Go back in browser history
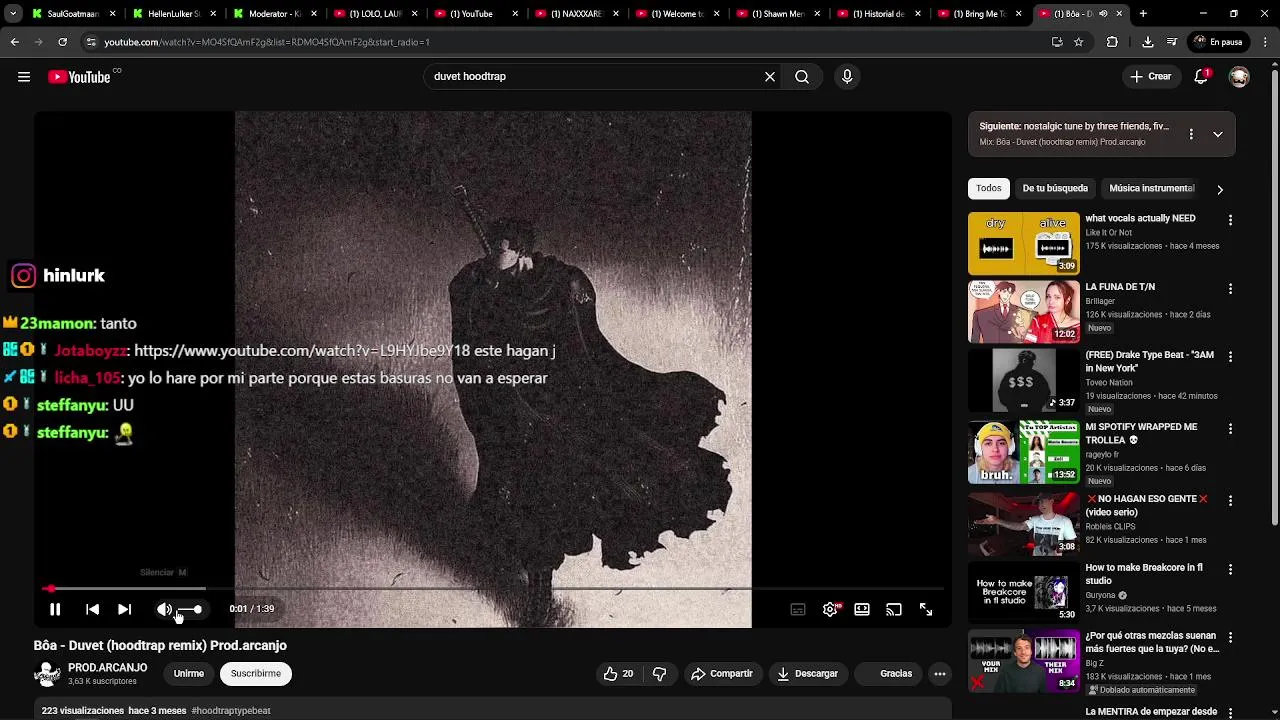The width and height of the screenshot is (1280, 720). click(x=14, y=42)
